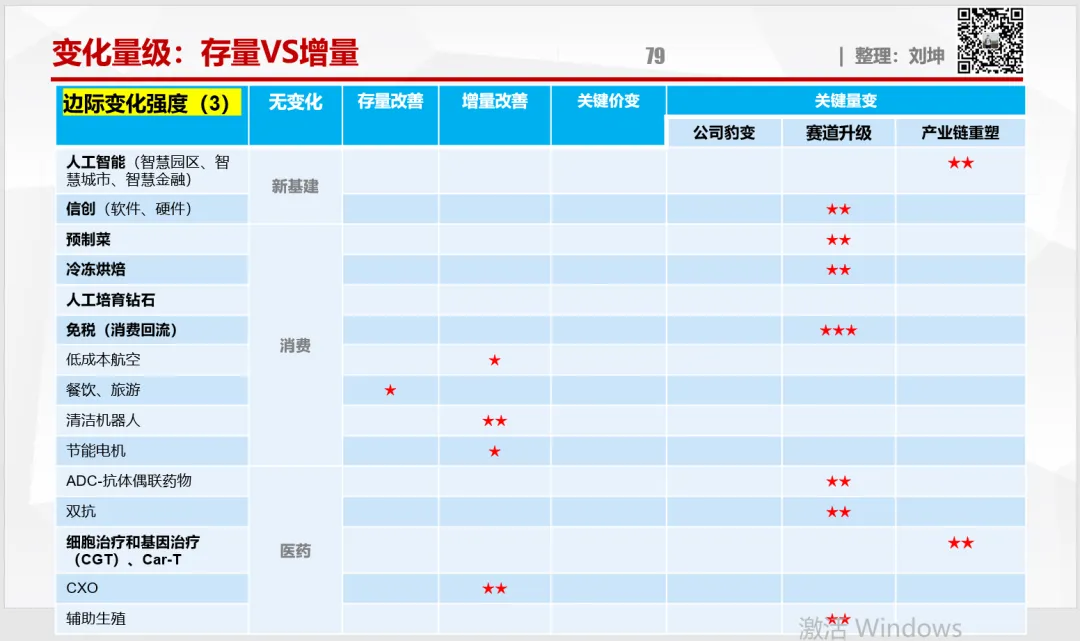Click the 增量改善 column header
The height and width of the screenshot is (641, 1080).
(x=495, y=101)
